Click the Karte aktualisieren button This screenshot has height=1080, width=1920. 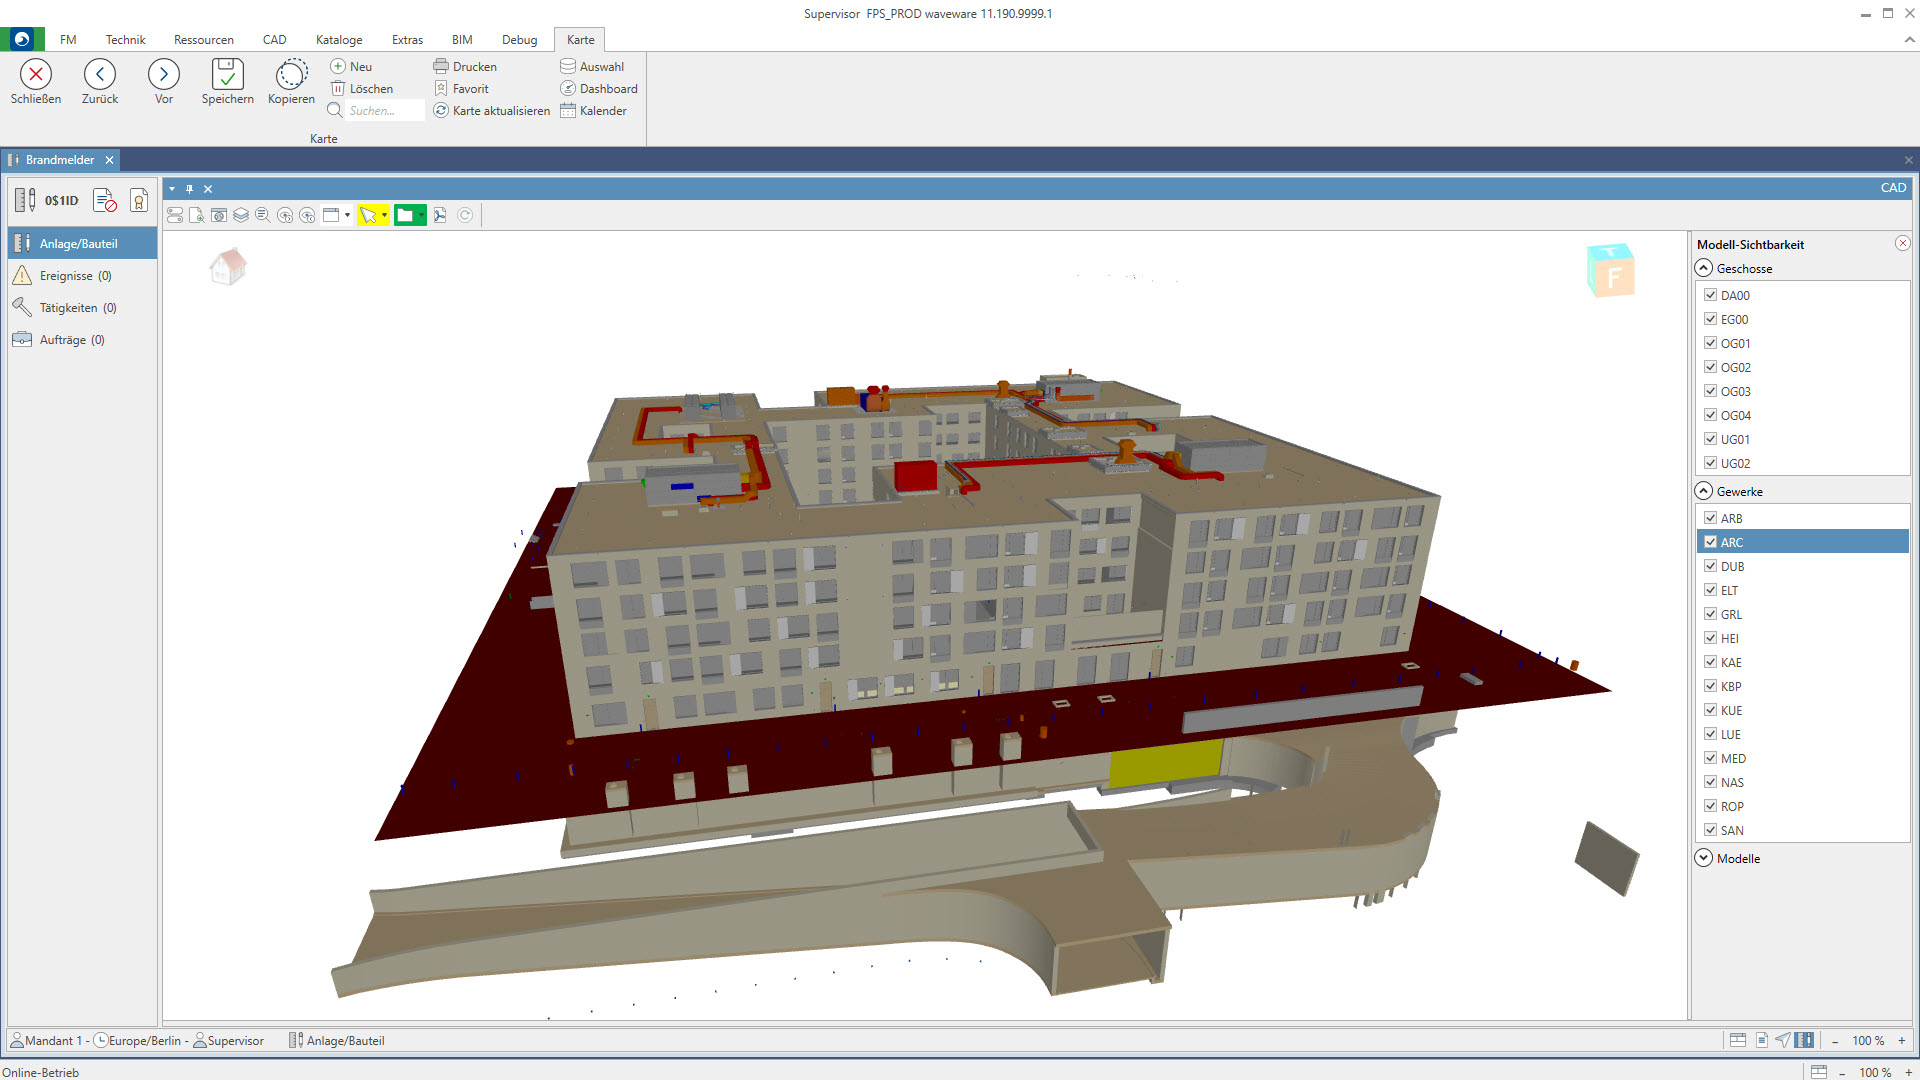(492, 111)
